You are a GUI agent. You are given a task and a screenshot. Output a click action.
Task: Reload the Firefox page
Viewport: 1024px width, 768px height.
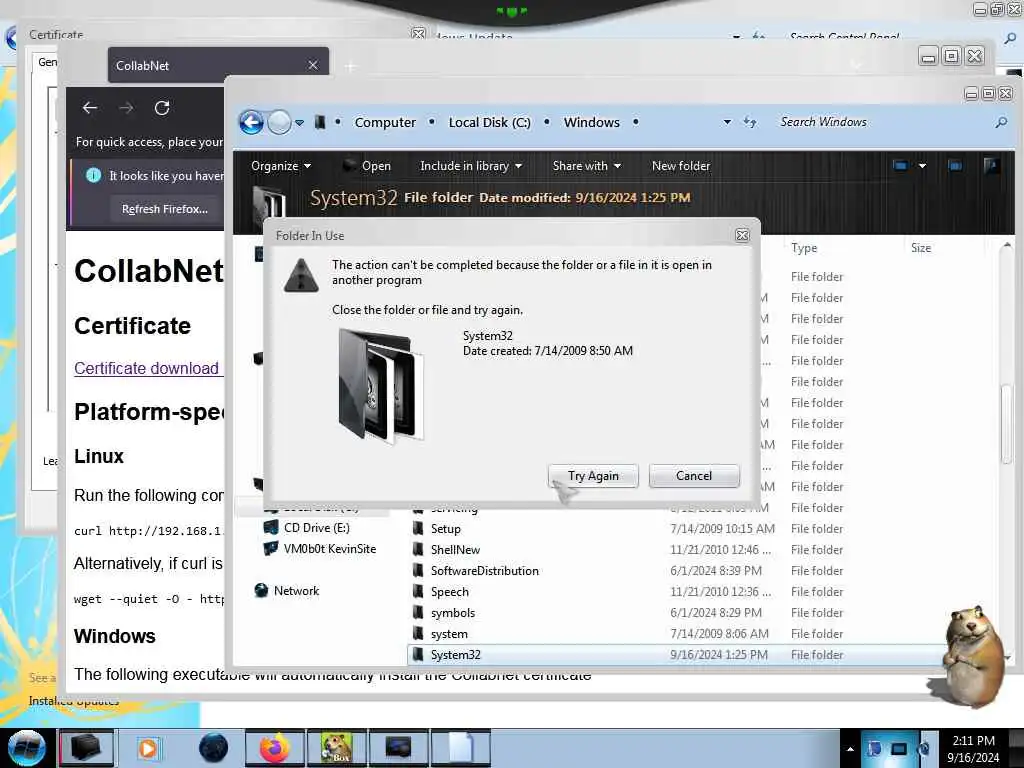tap(162, 108)
